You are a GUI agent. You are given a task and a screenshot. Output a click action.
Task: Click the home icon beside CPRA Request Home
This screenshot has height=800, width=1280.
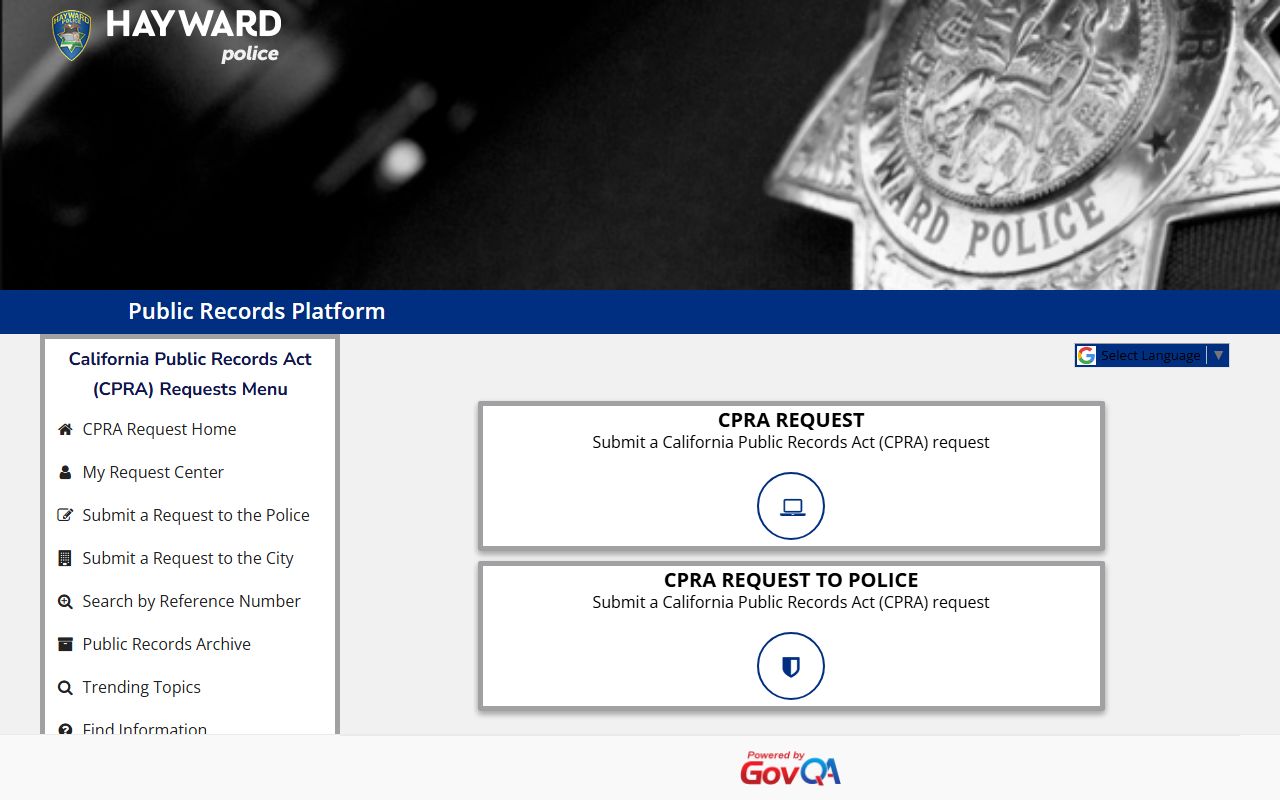click(x=65, y=429)
